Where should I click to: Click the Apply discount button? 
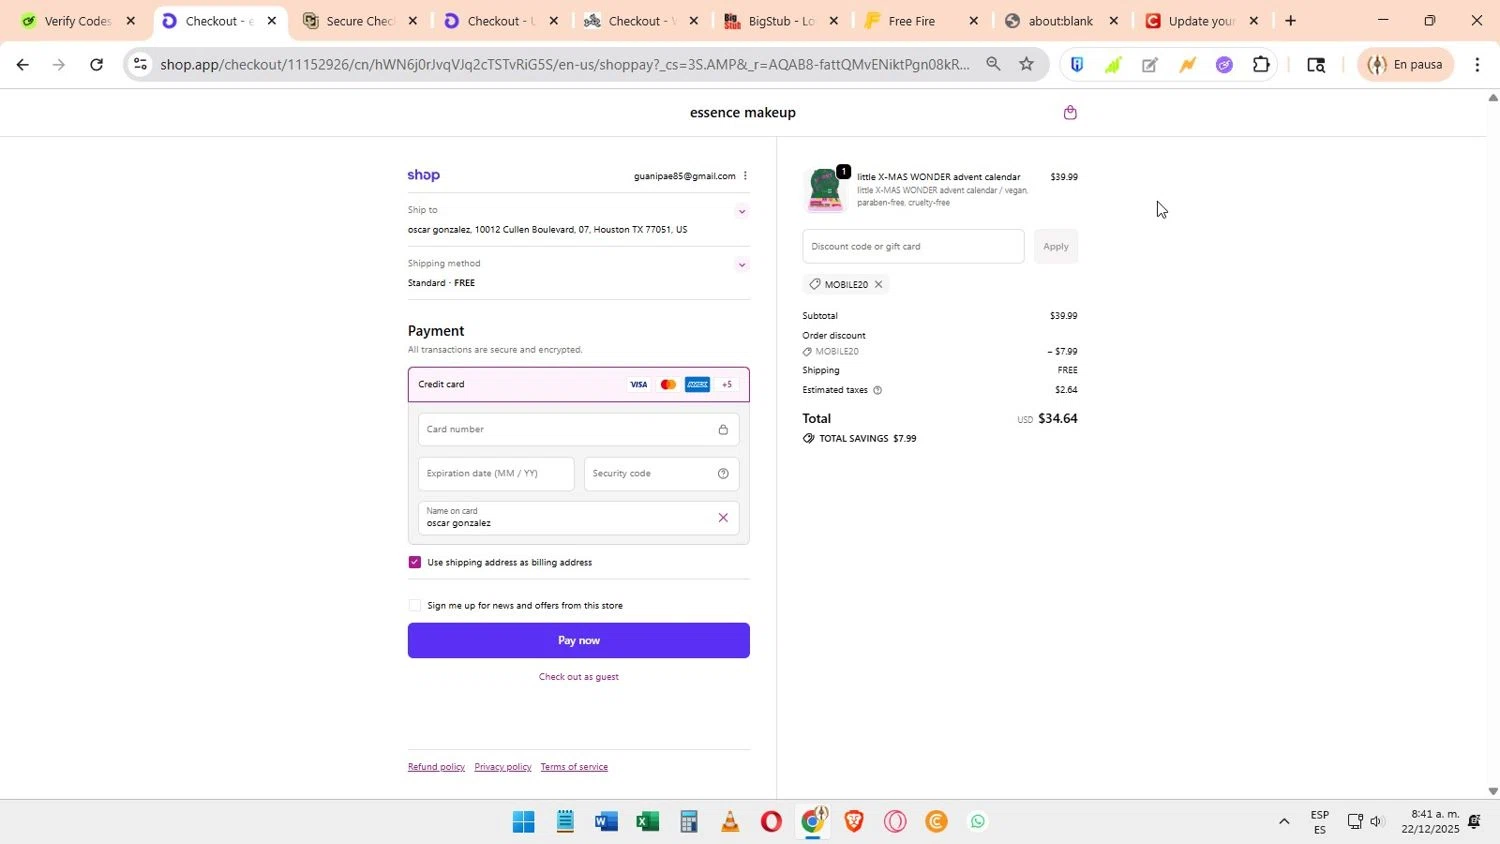1056,247
